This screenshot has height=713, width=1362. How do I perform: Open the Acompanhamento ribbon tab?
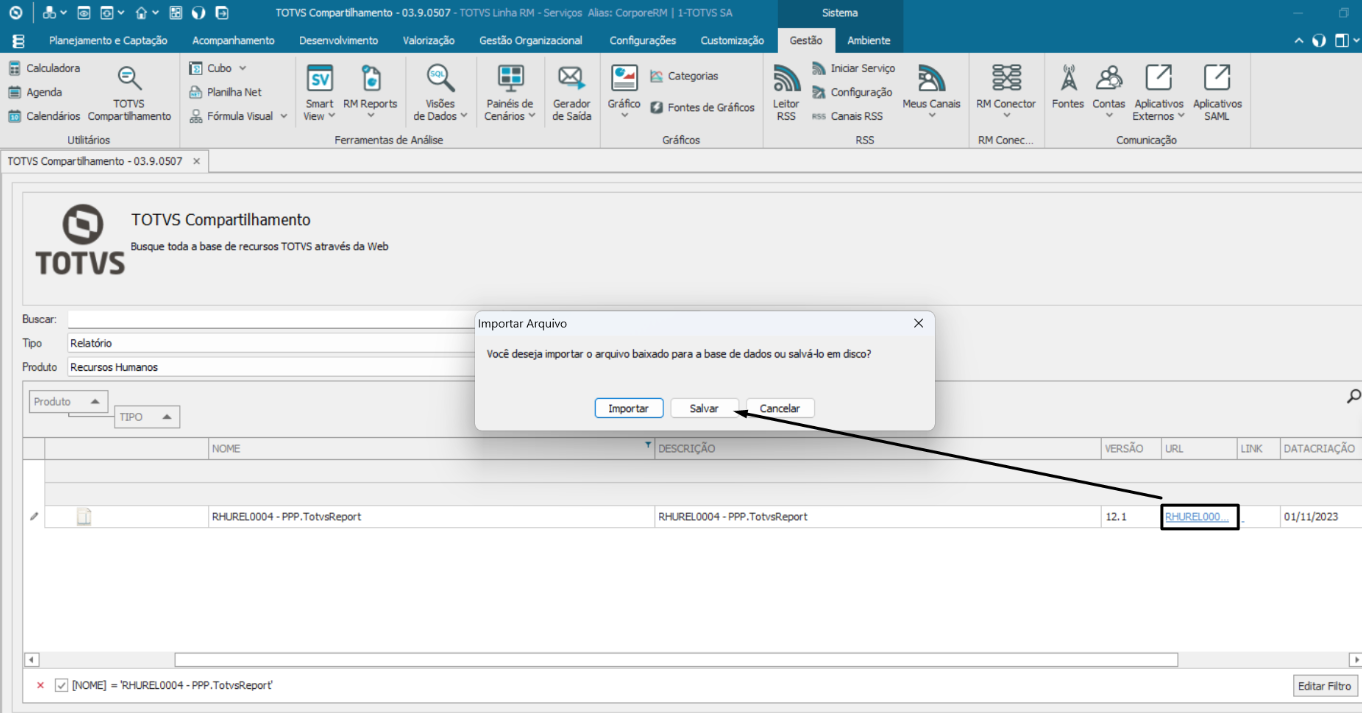233,41
